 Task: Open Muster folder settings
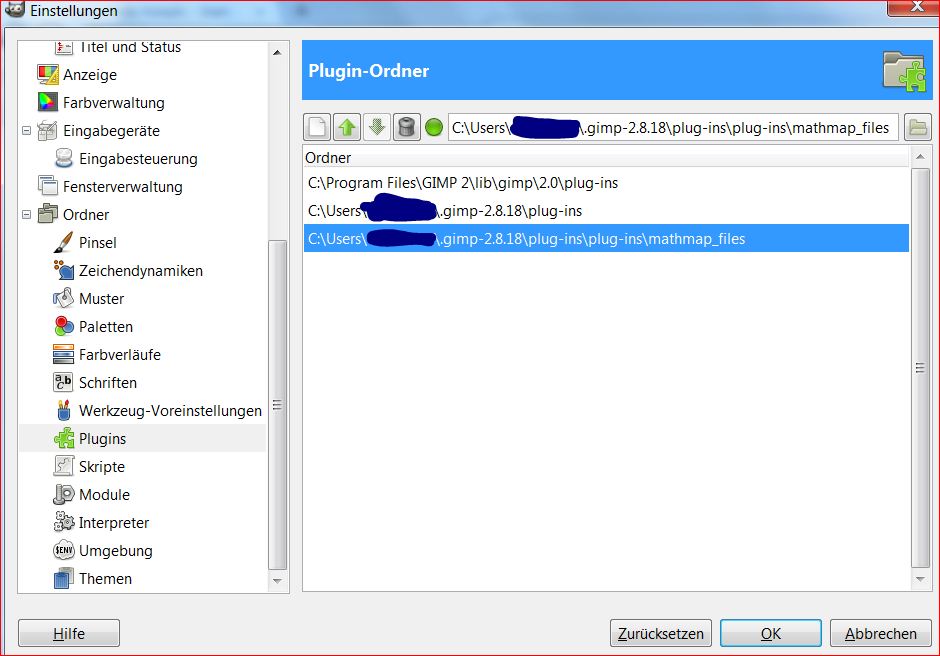[101, 299]
